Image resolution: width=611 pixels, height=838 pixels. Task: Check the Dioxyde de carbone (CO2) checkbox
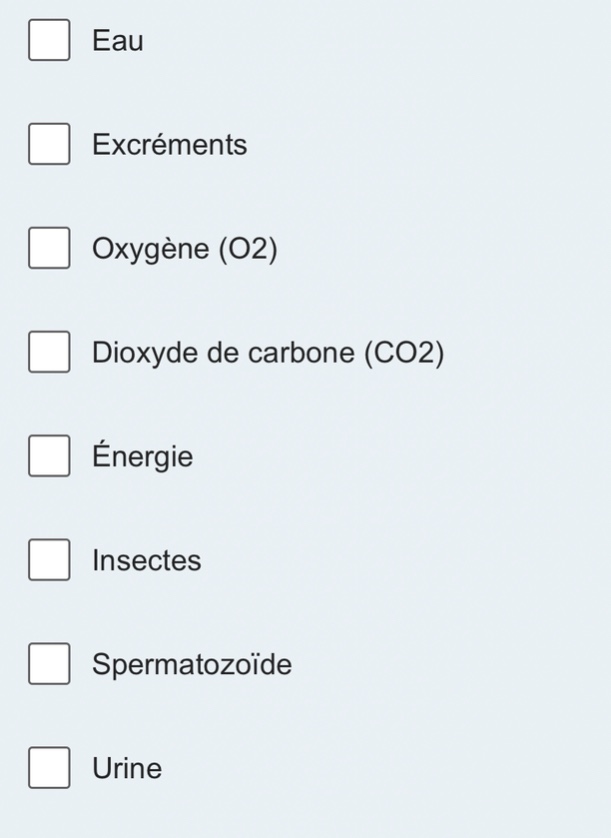[48, 352]
